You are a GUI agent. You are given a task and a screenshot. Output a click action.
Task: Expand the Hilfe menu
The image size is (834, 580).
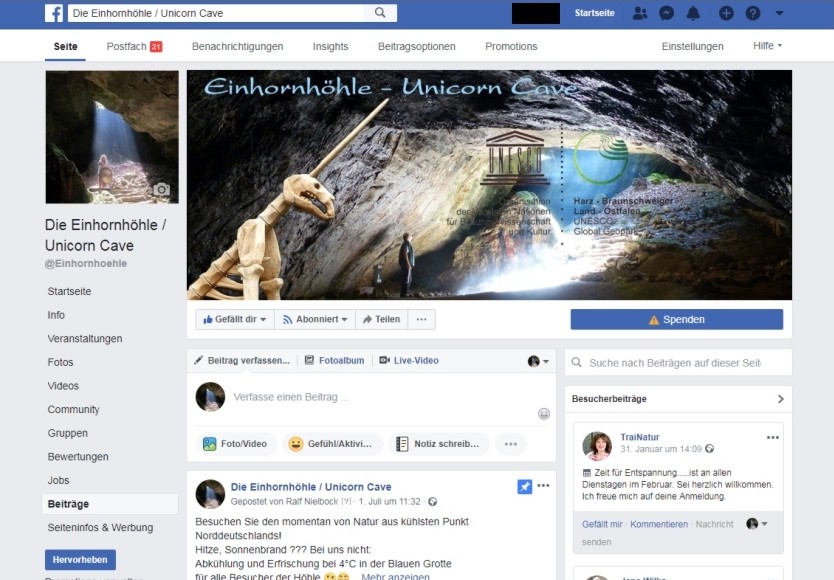pos(767,46)
